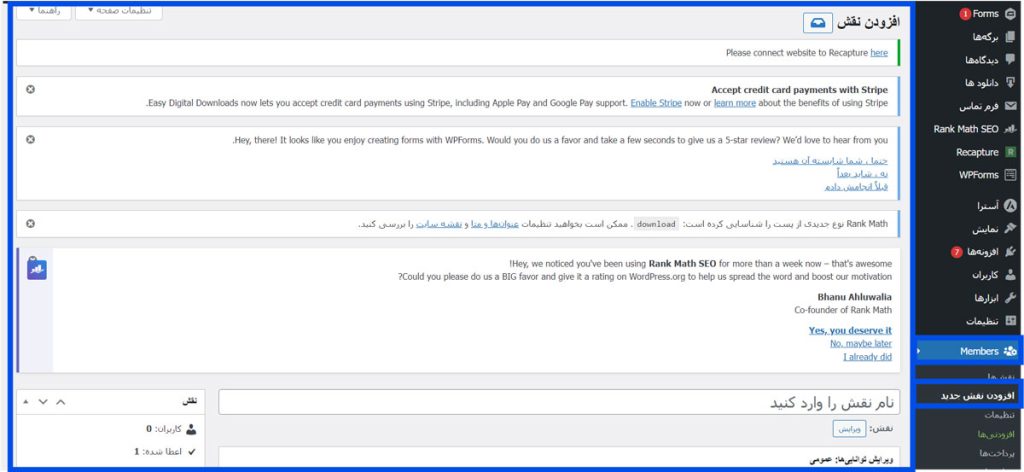Open the نقشه سایت link
The width and height of the screenshot is (1024, 472).
pos(439,224)
